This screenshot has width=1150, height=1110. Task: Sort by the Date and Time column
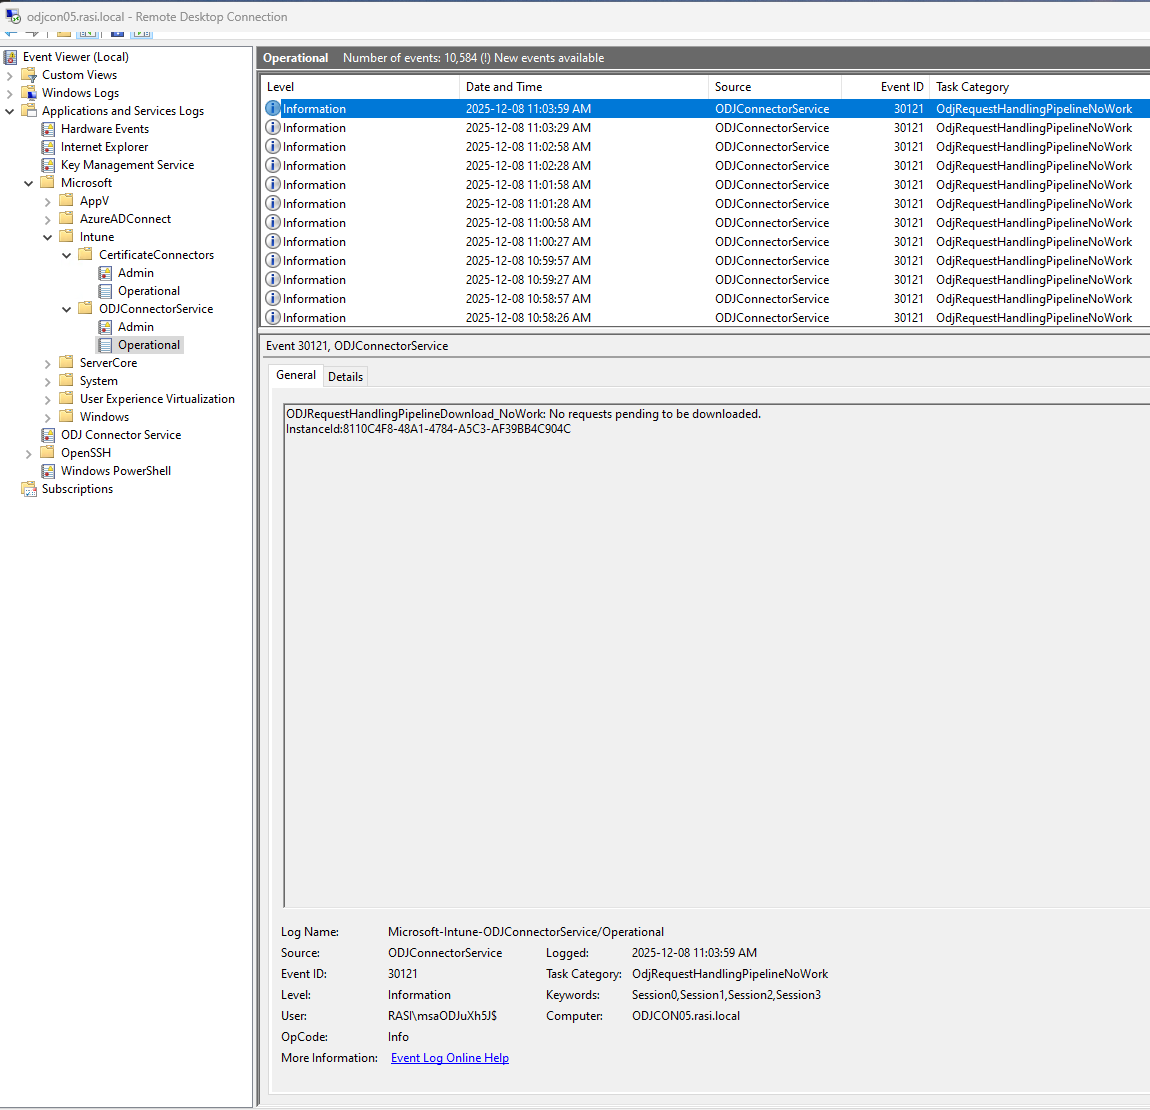coord(584,87)
